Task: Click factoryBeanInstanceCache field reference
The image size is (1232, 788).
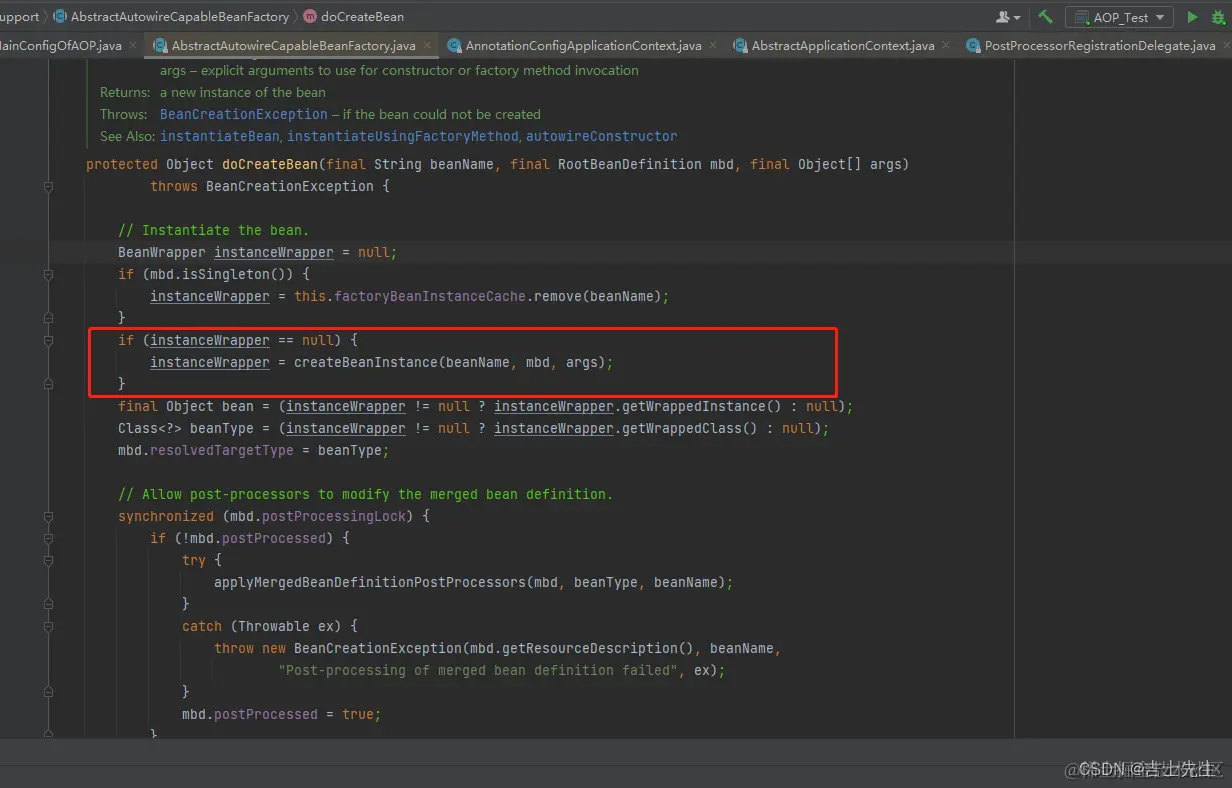Action: [430, 296]
